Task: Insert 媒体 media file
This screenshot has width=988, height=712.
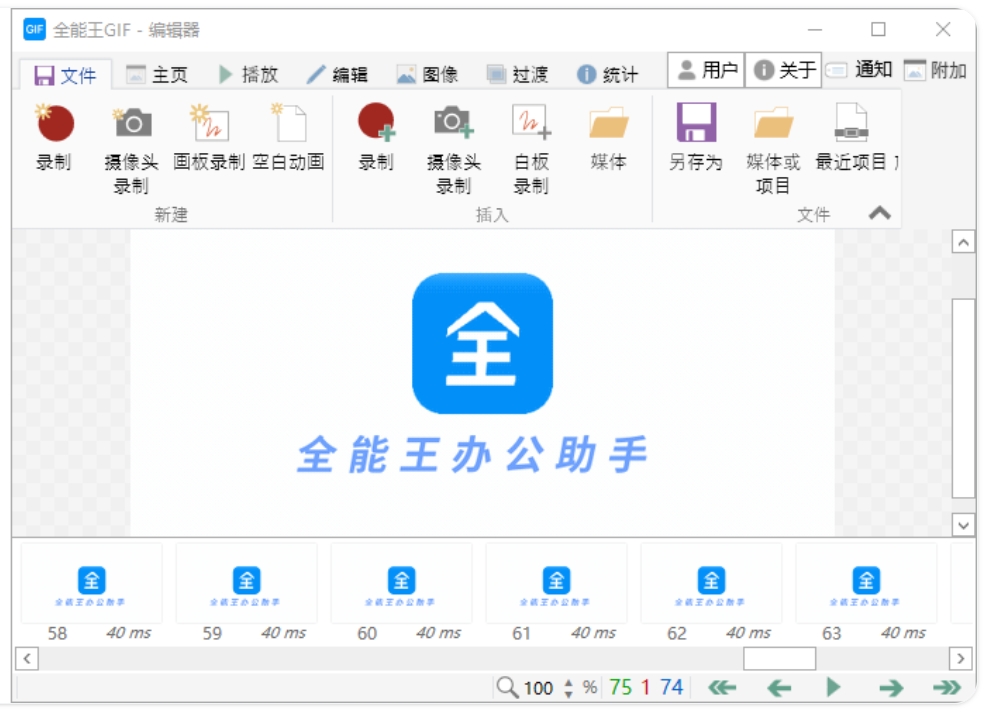Action: tap(608, 137)
